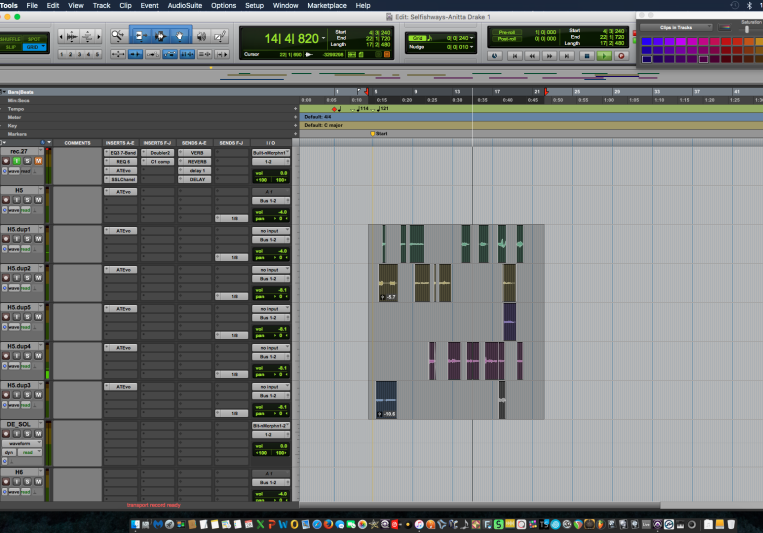The width and height of the screenshot is (763, 533).
Task: Toggle mute on rec.27 track
Action: 38,161
